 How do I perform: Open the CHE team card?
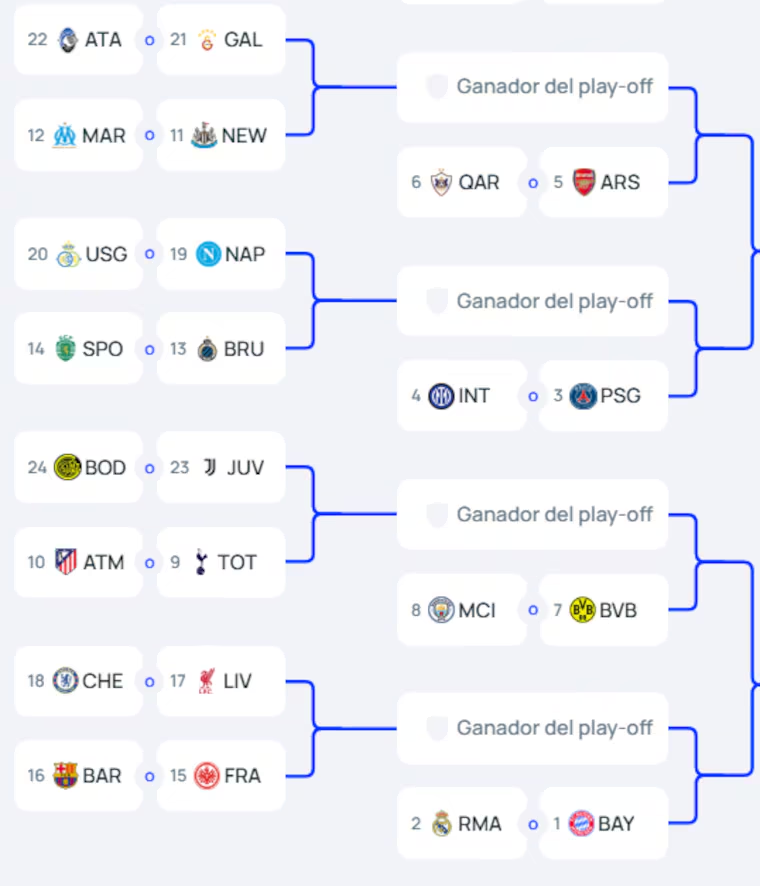tap(78, 681)
